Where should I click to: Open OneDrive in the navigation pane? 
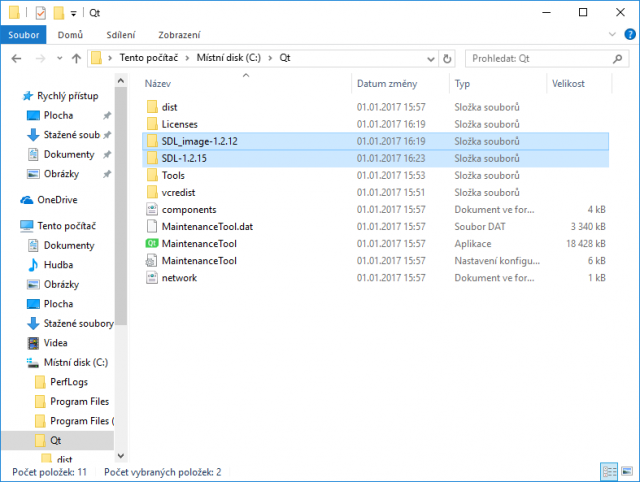(57, 200)
